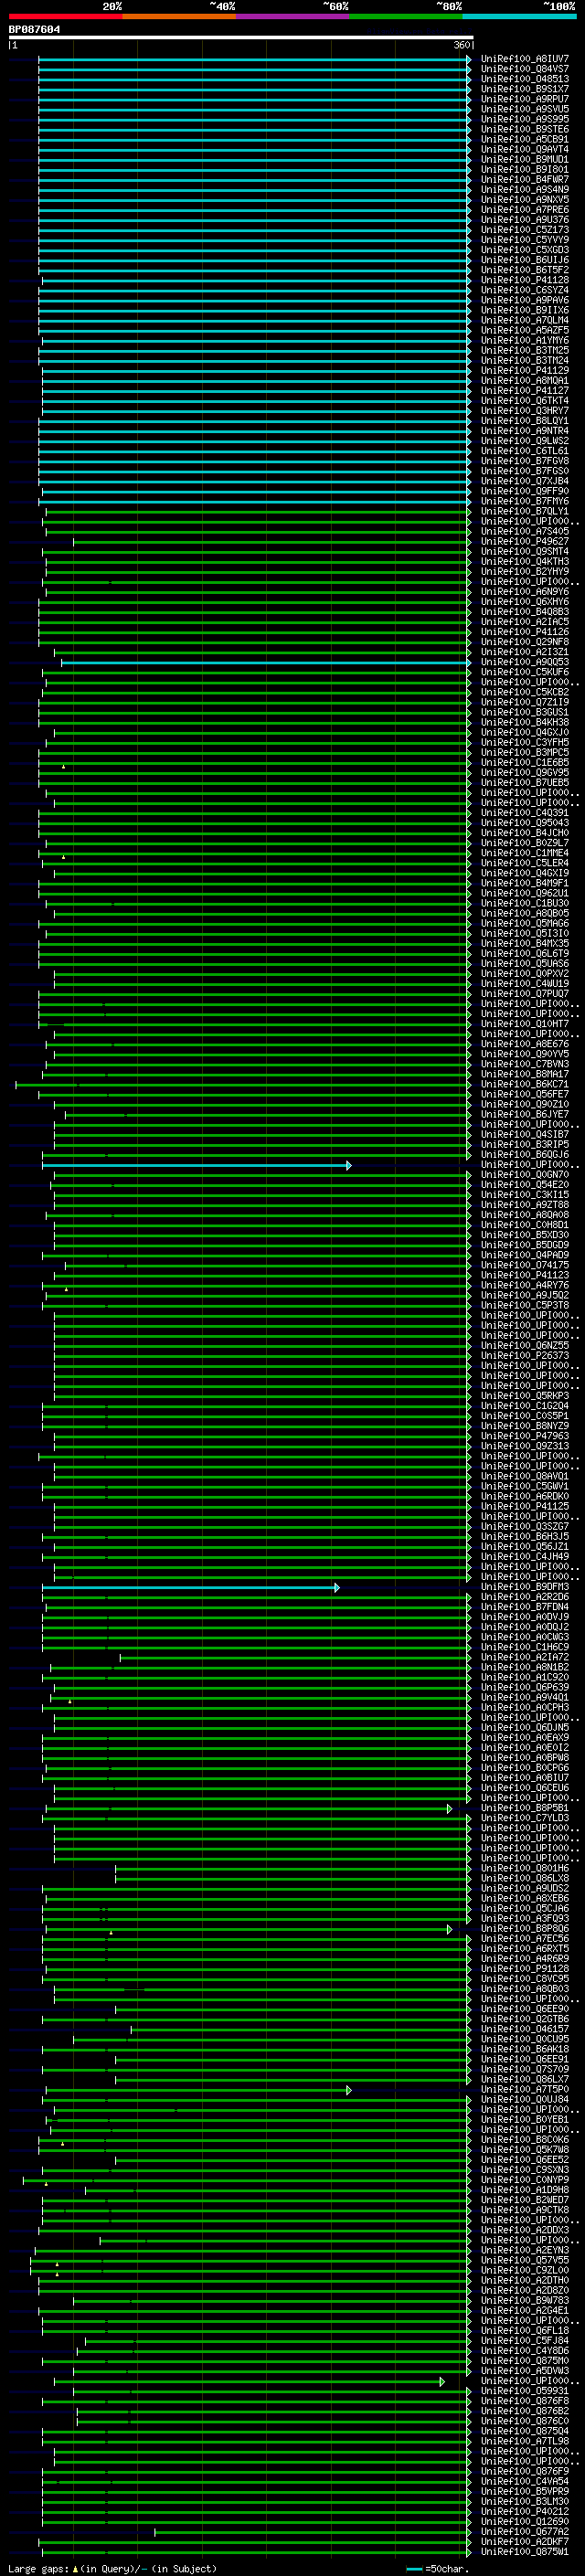585x2576 pixels.
Task: Select hit label UniRef100_B7QLY1
Action: click(x=524, y=511)
